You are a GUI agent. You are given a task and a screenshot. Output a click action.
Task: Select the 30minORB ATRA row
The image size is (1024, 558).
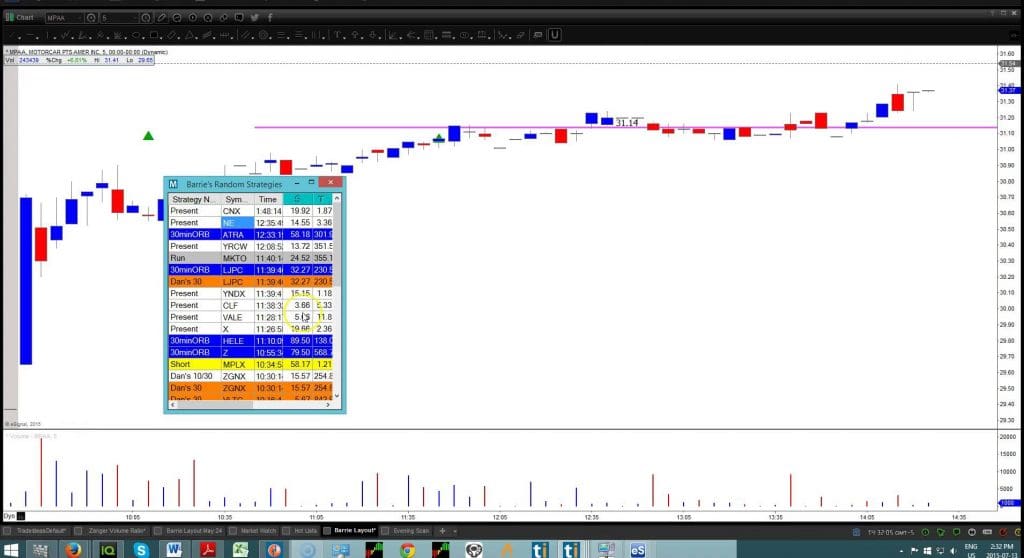coord(251,235)
